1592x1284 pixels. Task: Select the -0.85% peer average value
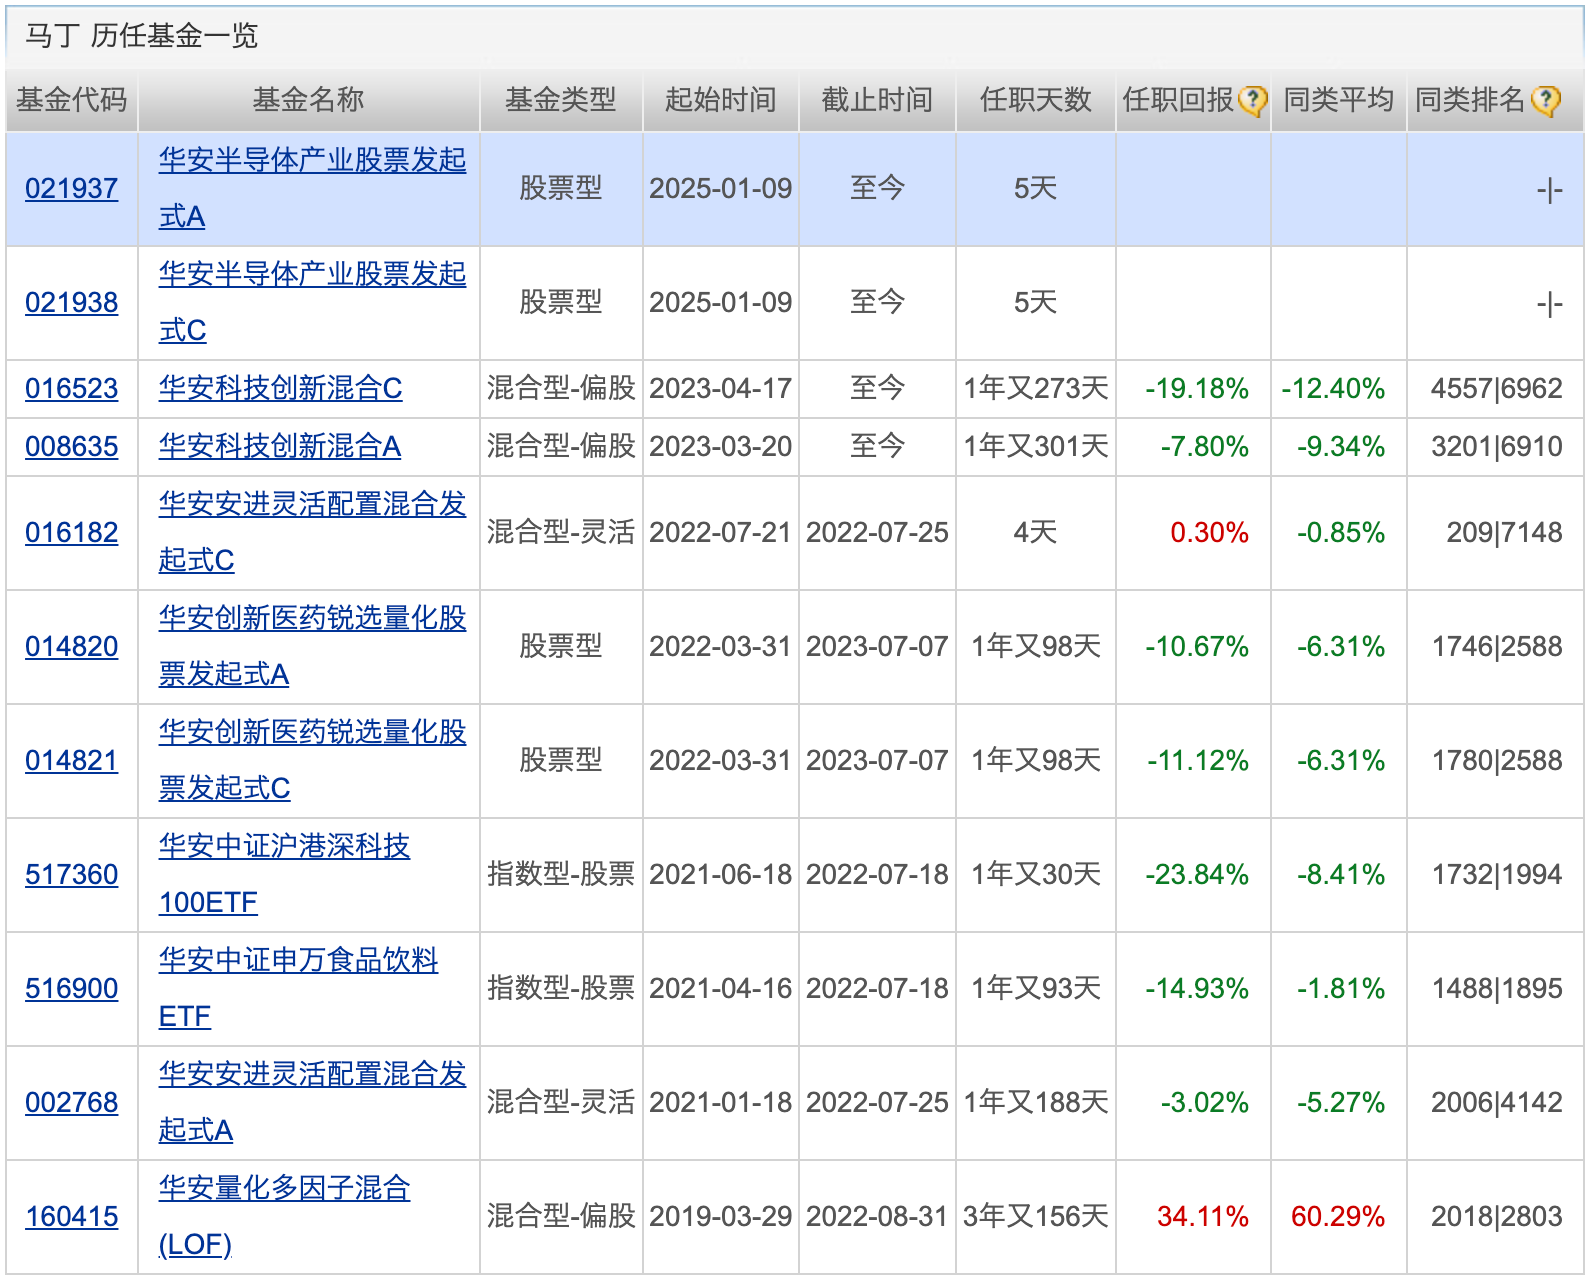tap(1341, 533)
